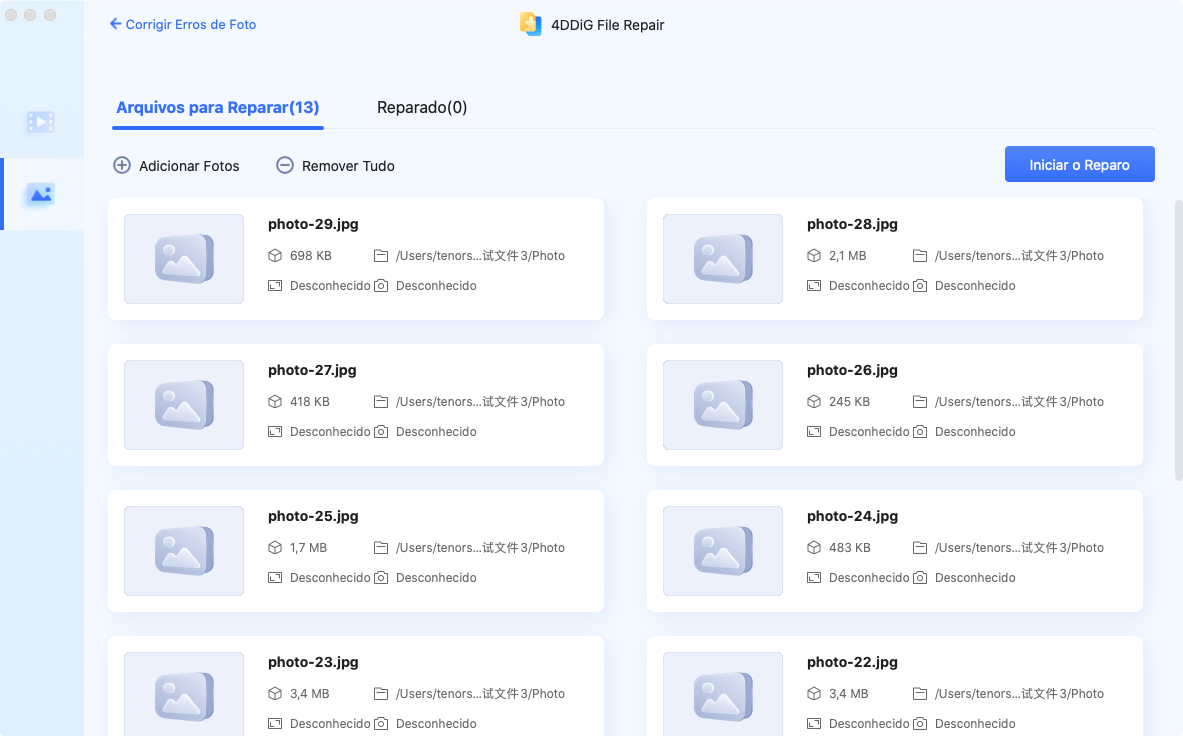Click Remover Tudo button

335,165
